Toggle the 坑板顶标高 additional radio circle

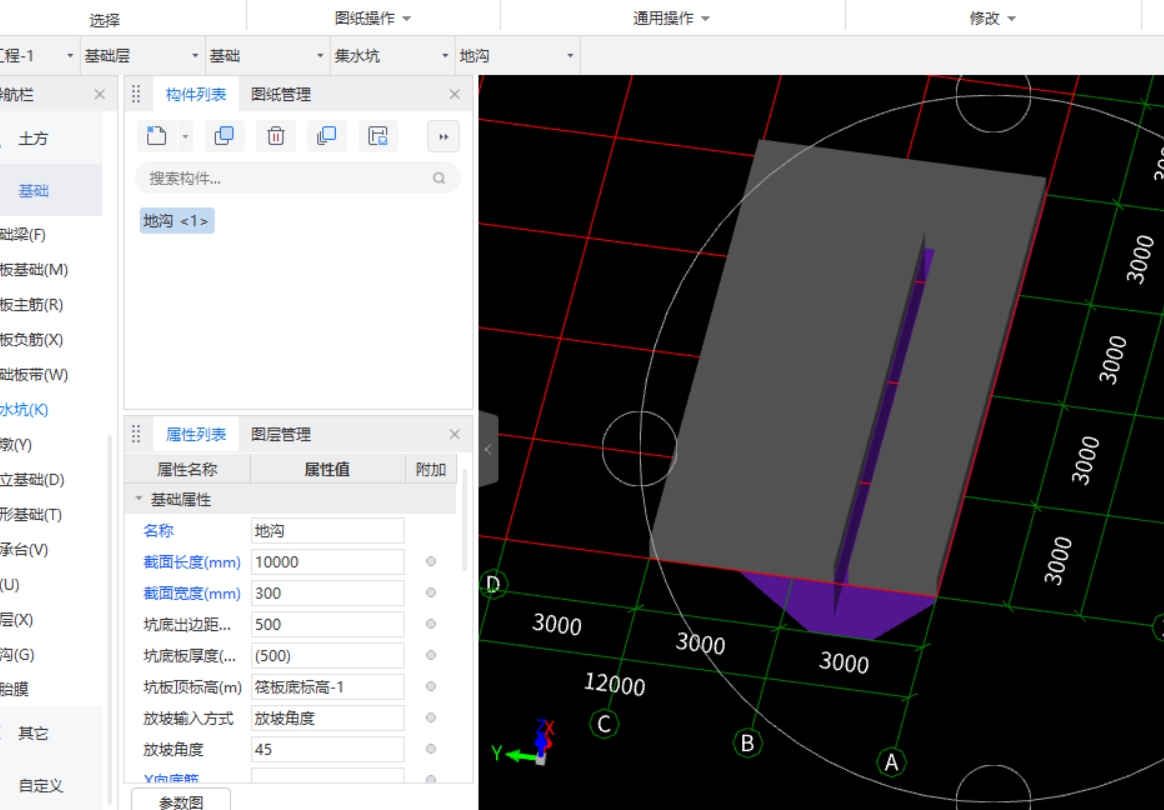pos(431,686)
